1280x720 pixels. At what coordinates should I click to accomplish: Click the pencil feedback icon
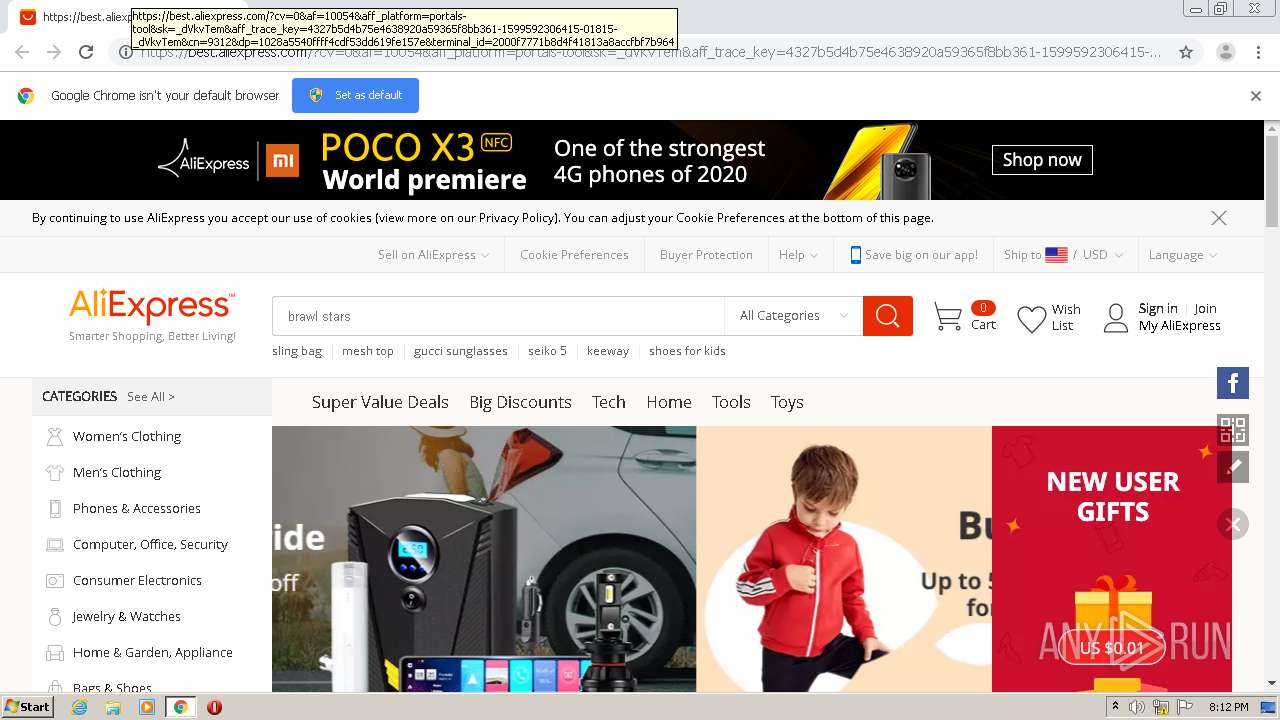(x=1233, y=466)
